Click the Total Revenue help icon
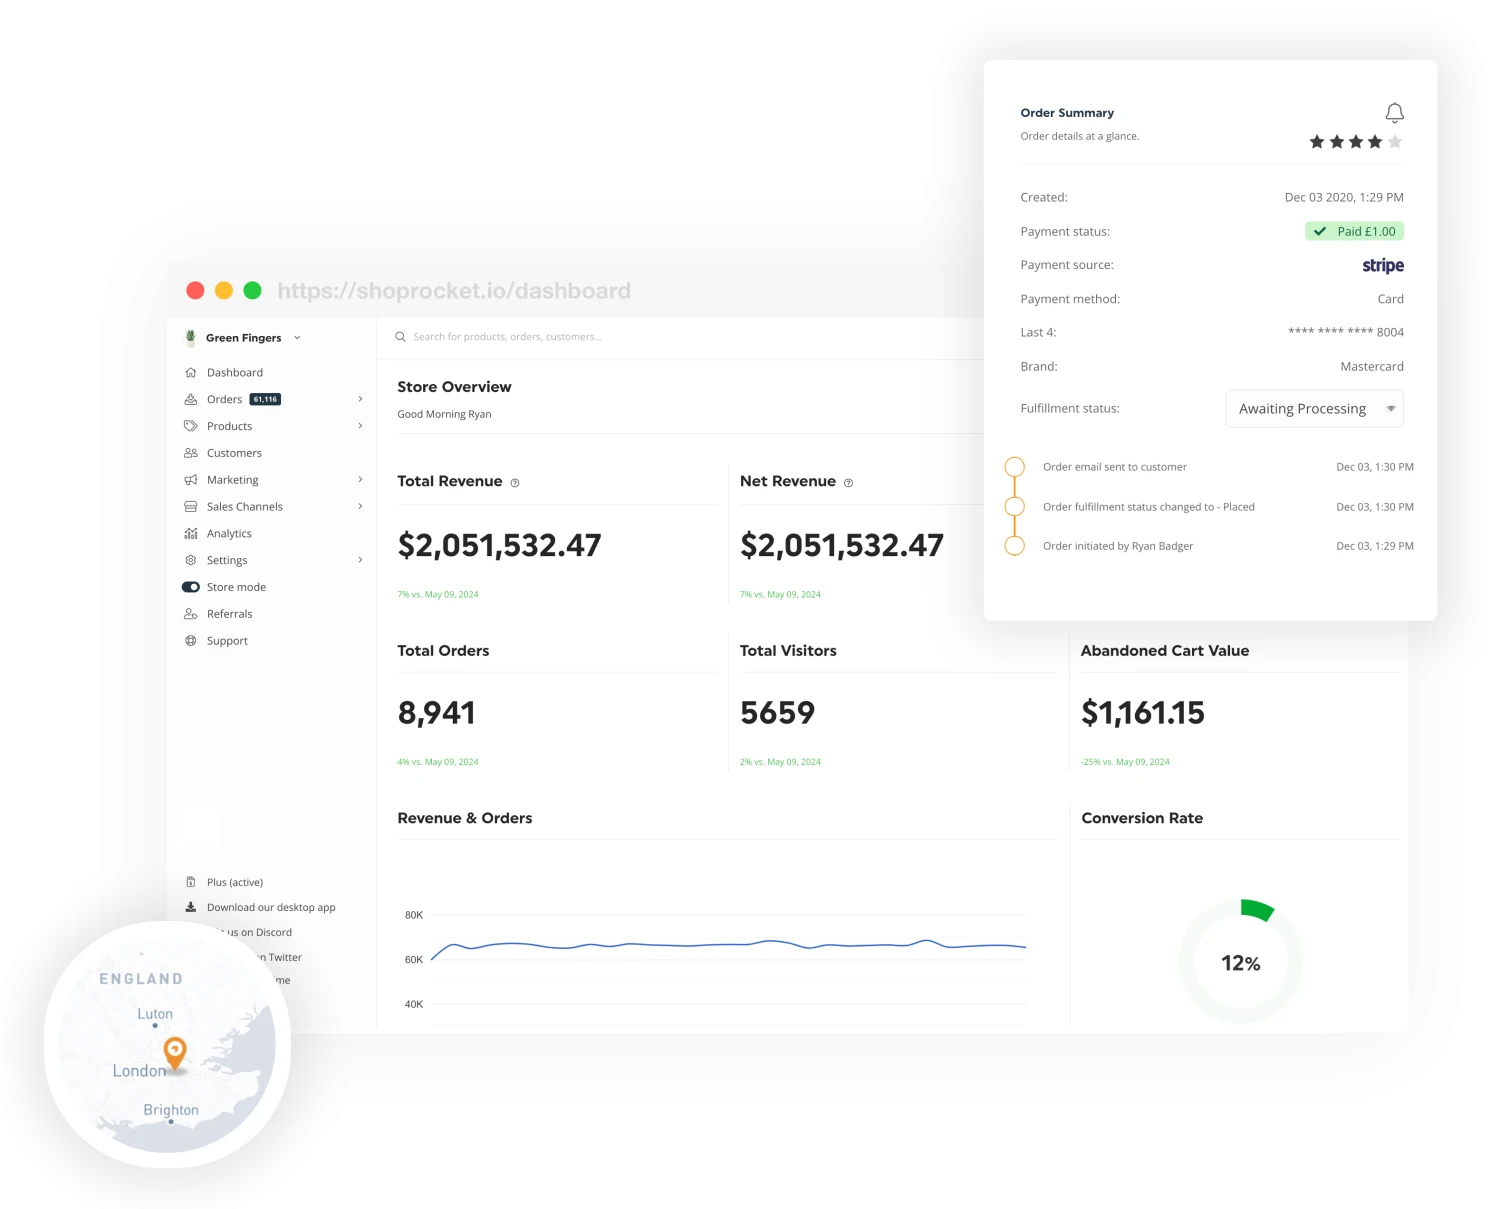The height and width of the screenshot is (1209, 1500). pos(515,483)
